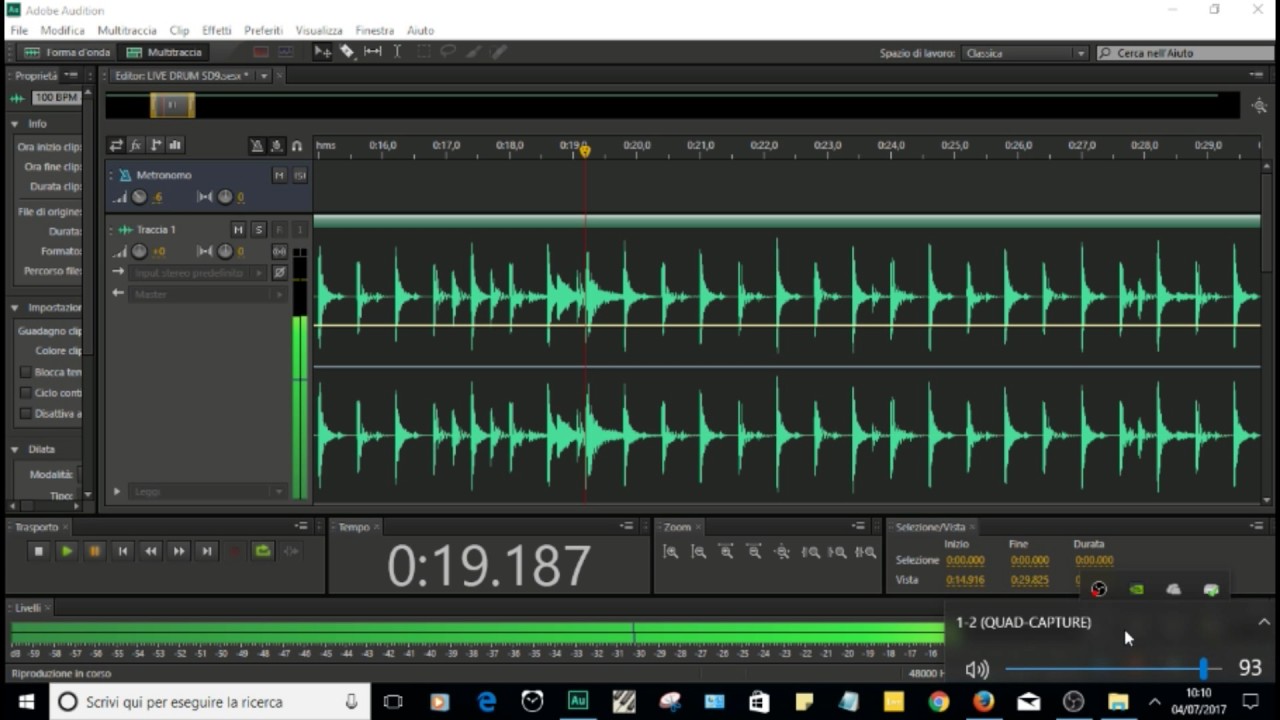Move playhead to previous marker

click(x=122, y=551)
